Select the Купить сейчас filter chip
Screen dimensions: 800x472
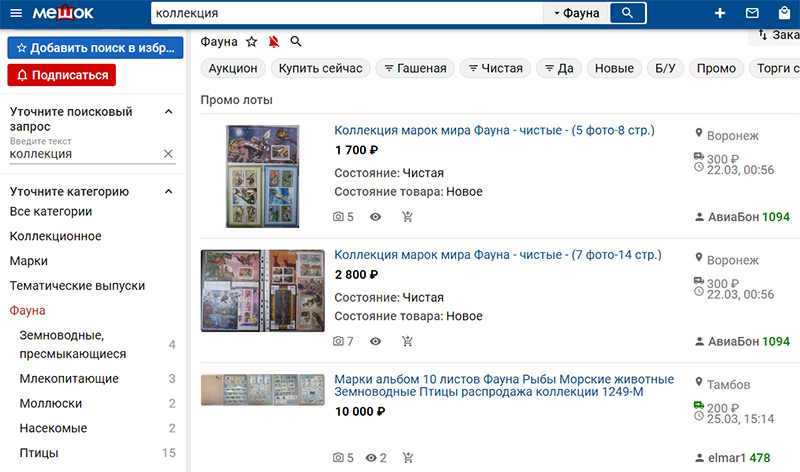320,68
